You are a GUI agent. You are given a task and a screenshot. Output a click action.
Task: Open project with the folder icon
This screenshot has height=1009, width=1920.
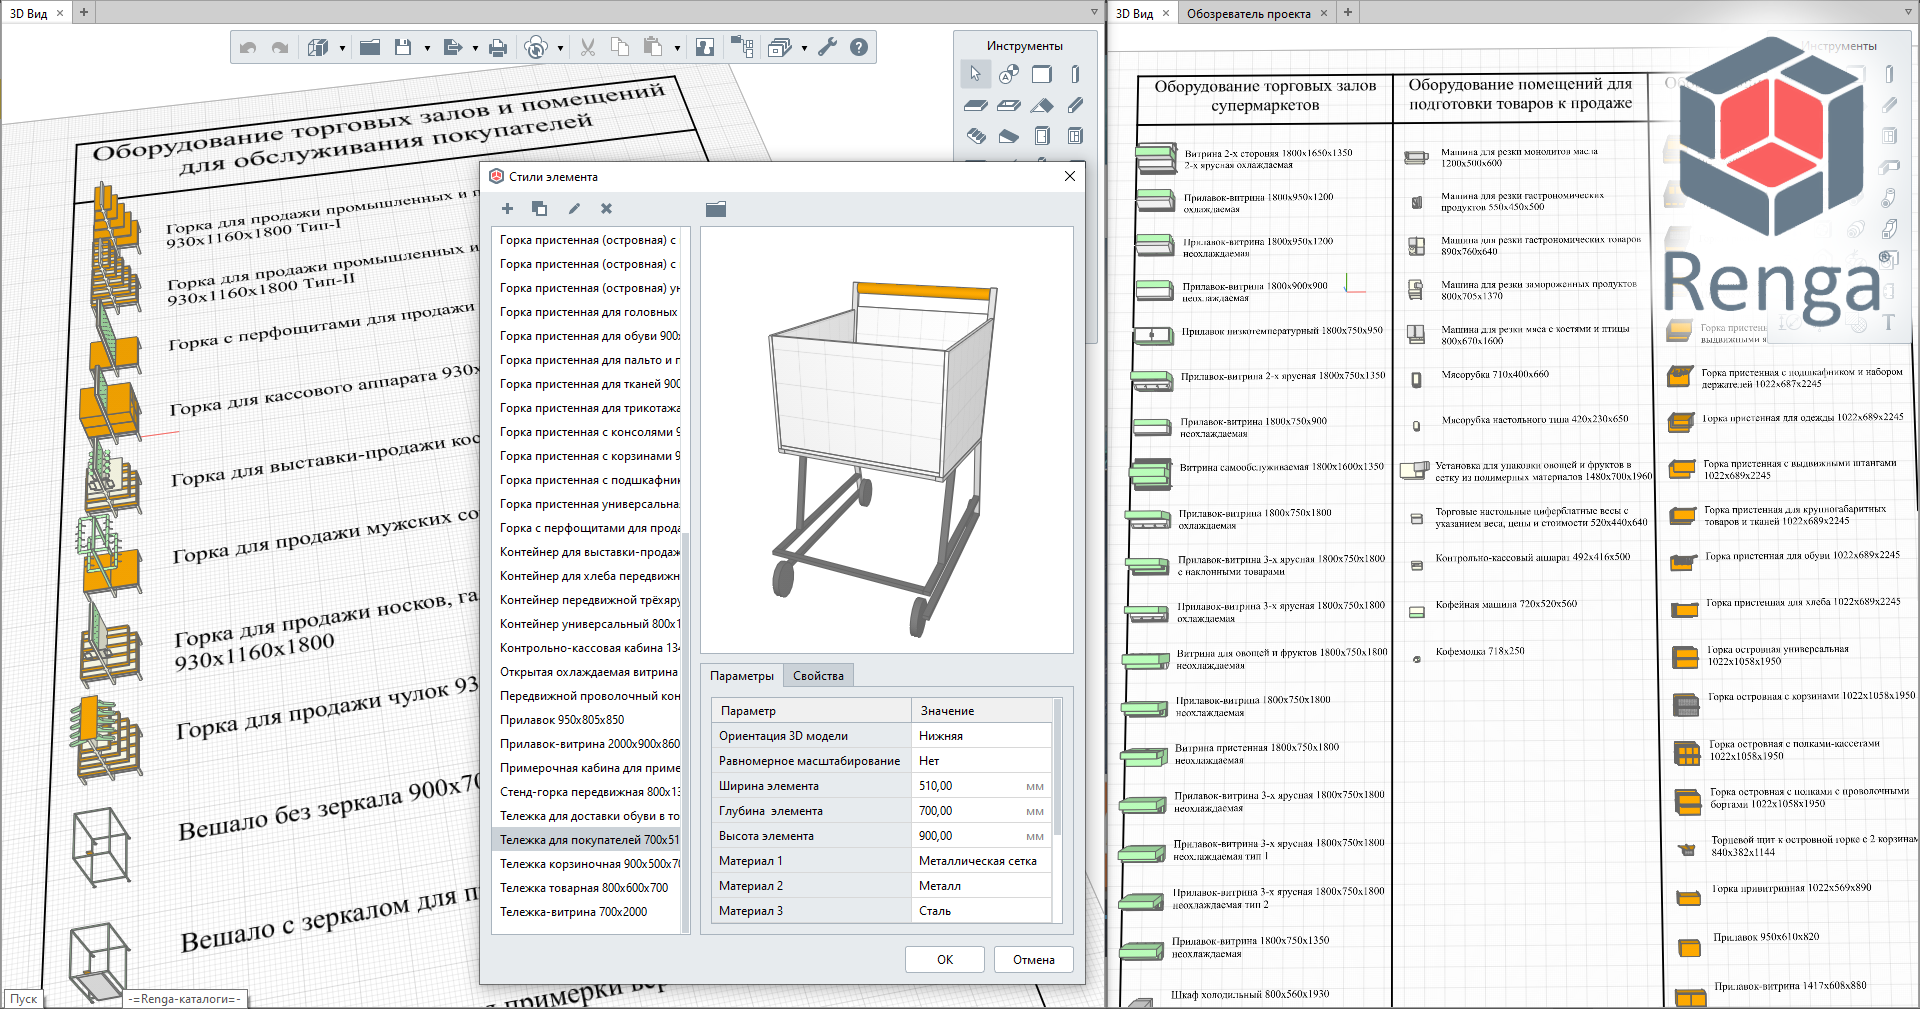[x=370, y=47]
